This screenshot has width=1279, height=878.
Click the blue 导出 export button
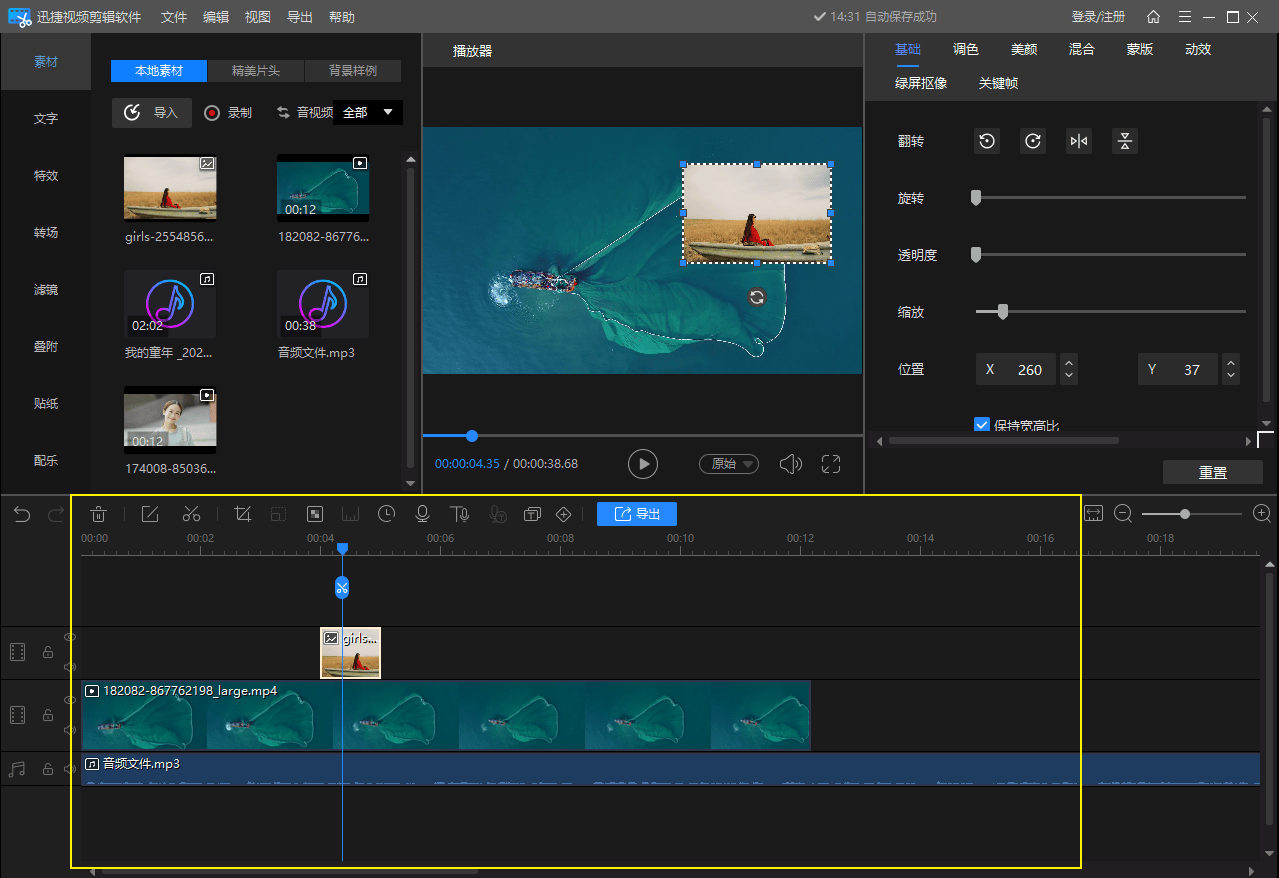click(x=637, y=514)
